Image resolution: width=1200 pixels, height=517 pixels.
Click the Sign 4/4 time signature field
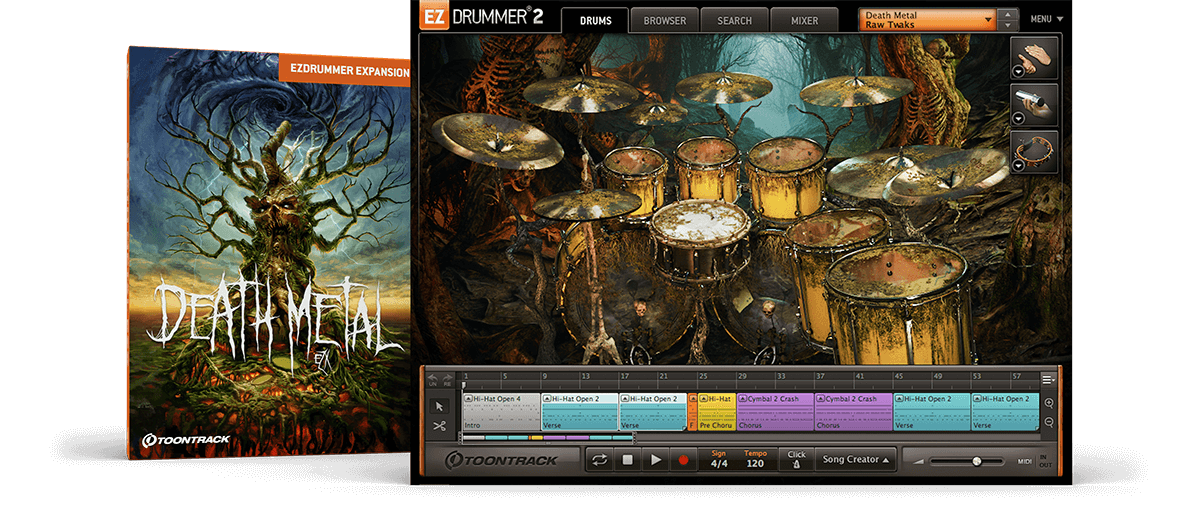click(719, 460)
